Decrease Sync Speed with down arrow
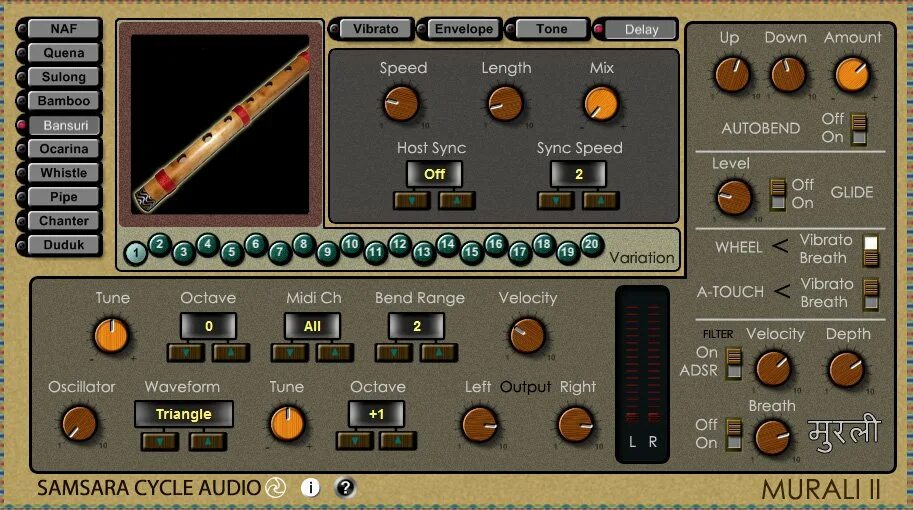Image resolution: width=913 pixels, height=510 pixels. click(555, 200)
